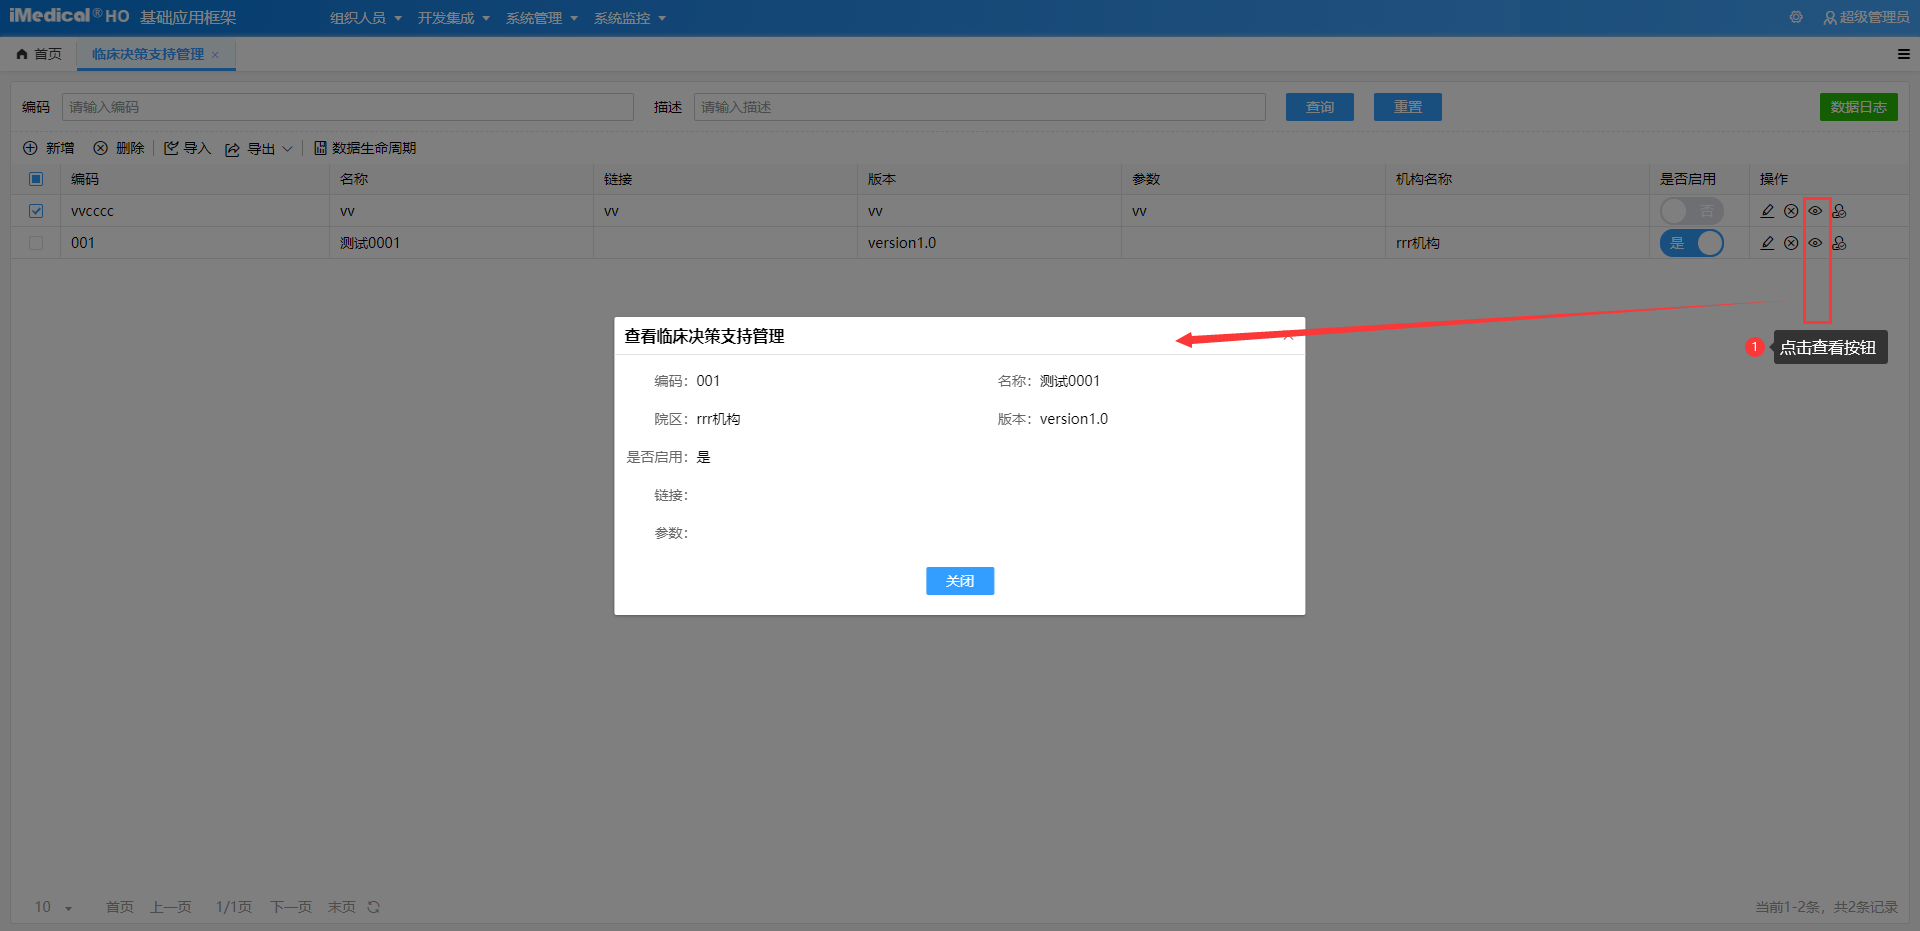Open the 系统管理 menu dropdown

point(542,18)
